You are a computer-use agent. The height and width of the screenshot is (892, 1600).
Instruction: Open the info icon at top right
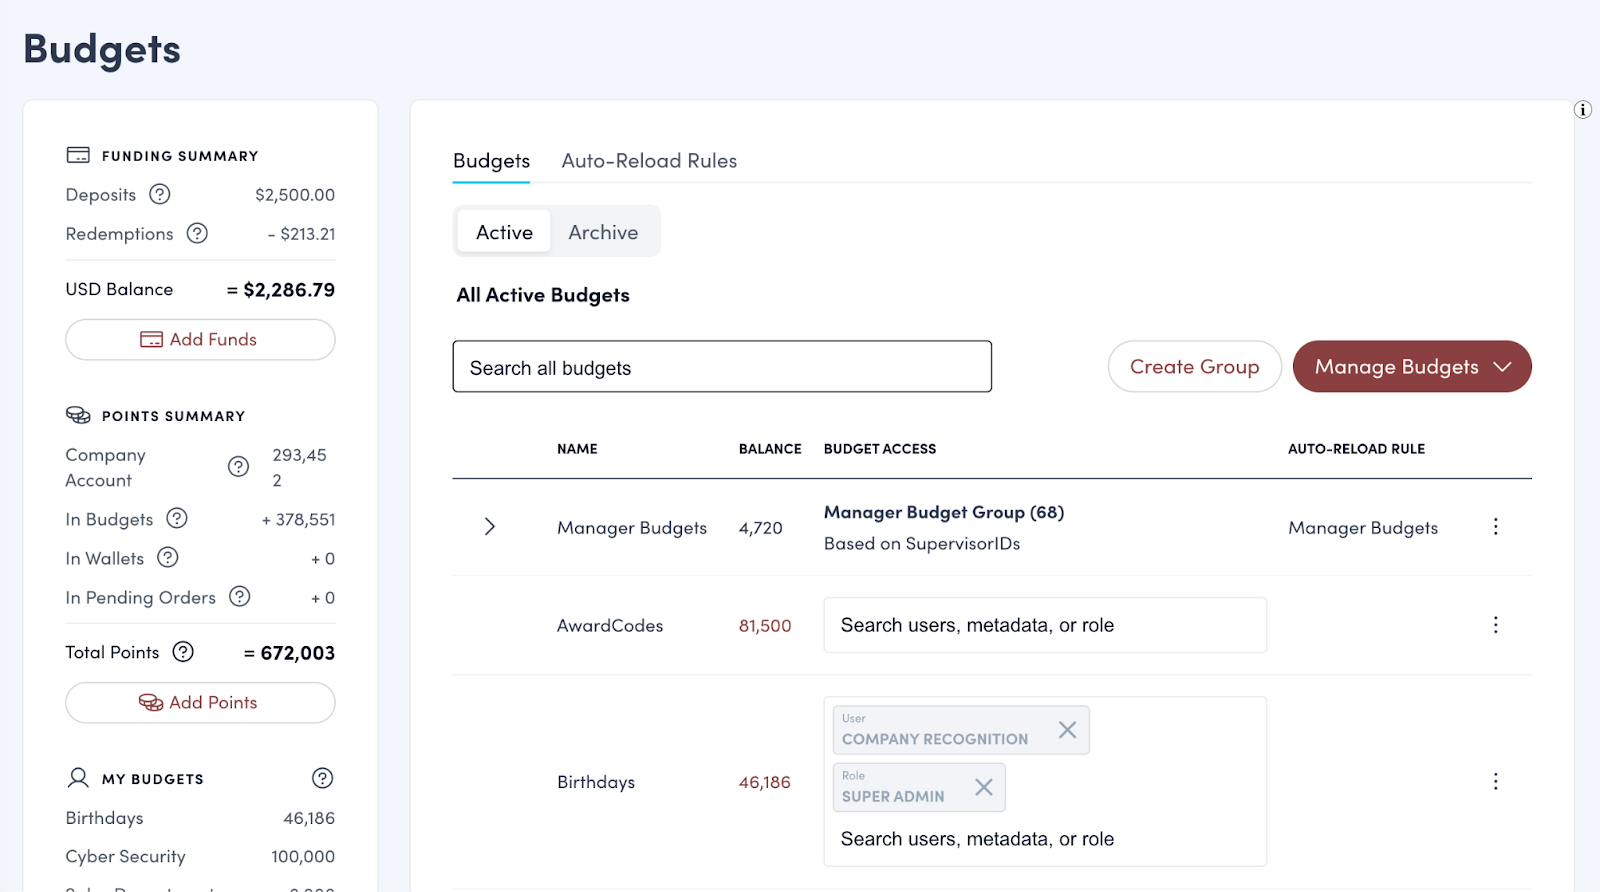(1582, 110)
